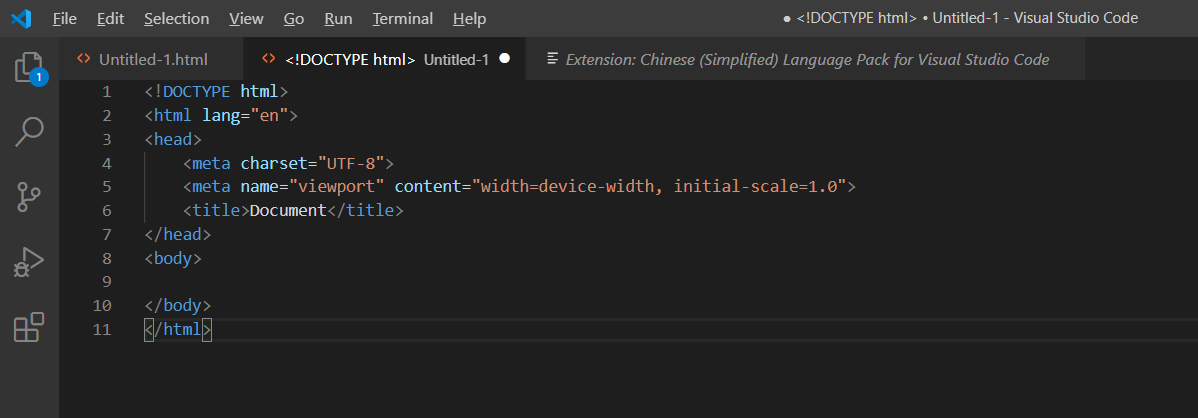1198x418 pixels.
Task: Open the View menu
Action: pyautogui.click(x=246, y=19)
